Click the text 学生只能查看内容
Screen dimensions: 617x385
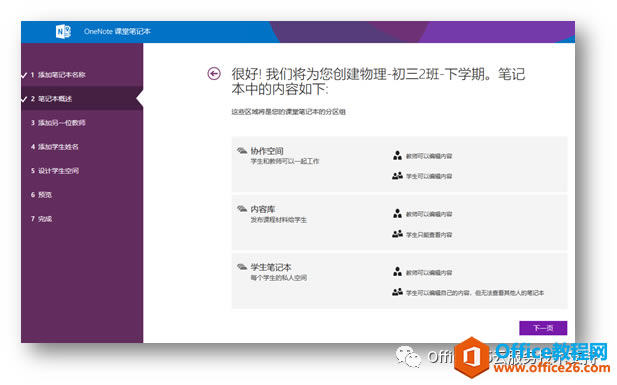(x=429, y=235)
